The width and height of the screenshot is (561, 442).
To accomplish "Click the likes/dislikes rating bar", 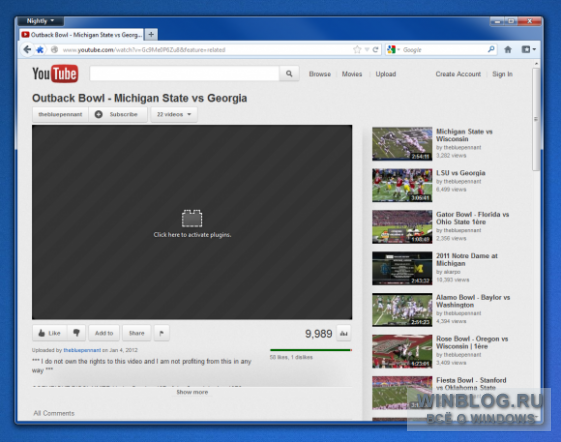I will point(311,350).
